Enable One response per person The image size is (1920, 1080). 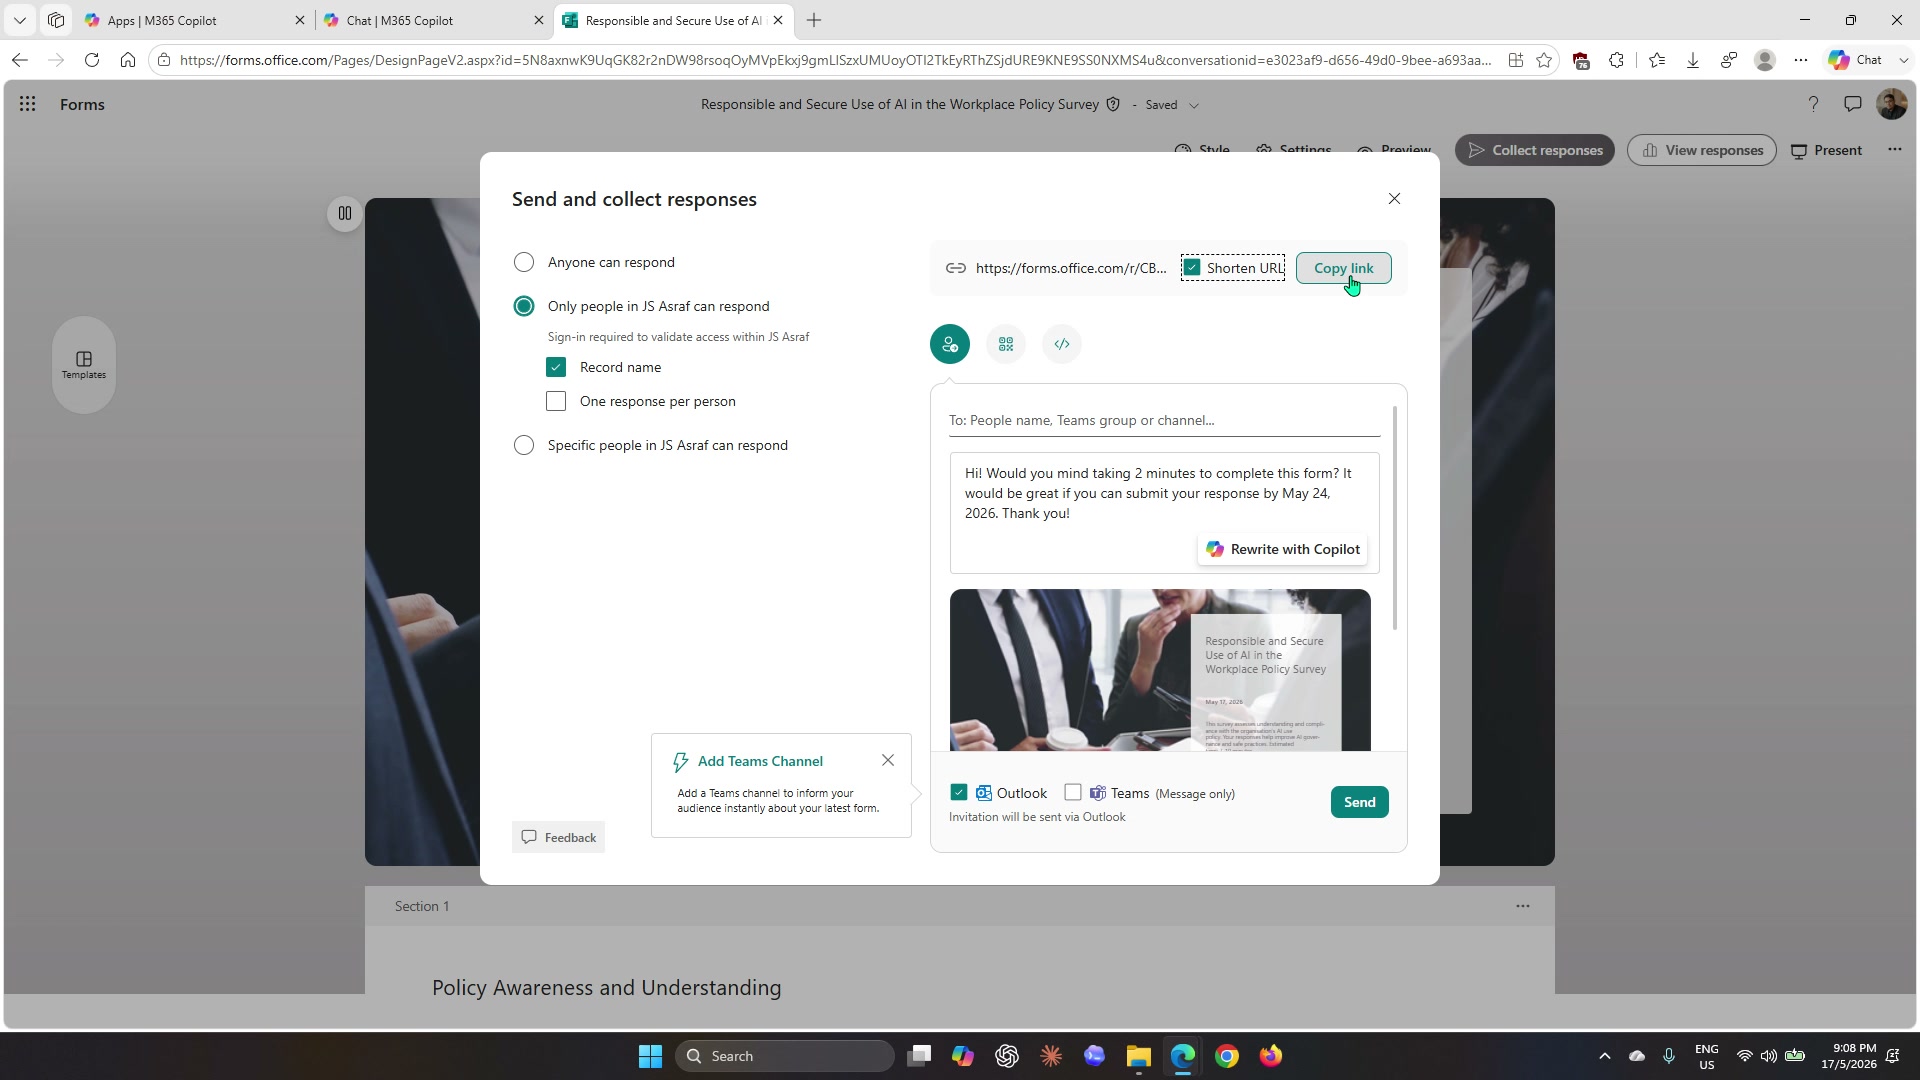[x=555, y=401]
